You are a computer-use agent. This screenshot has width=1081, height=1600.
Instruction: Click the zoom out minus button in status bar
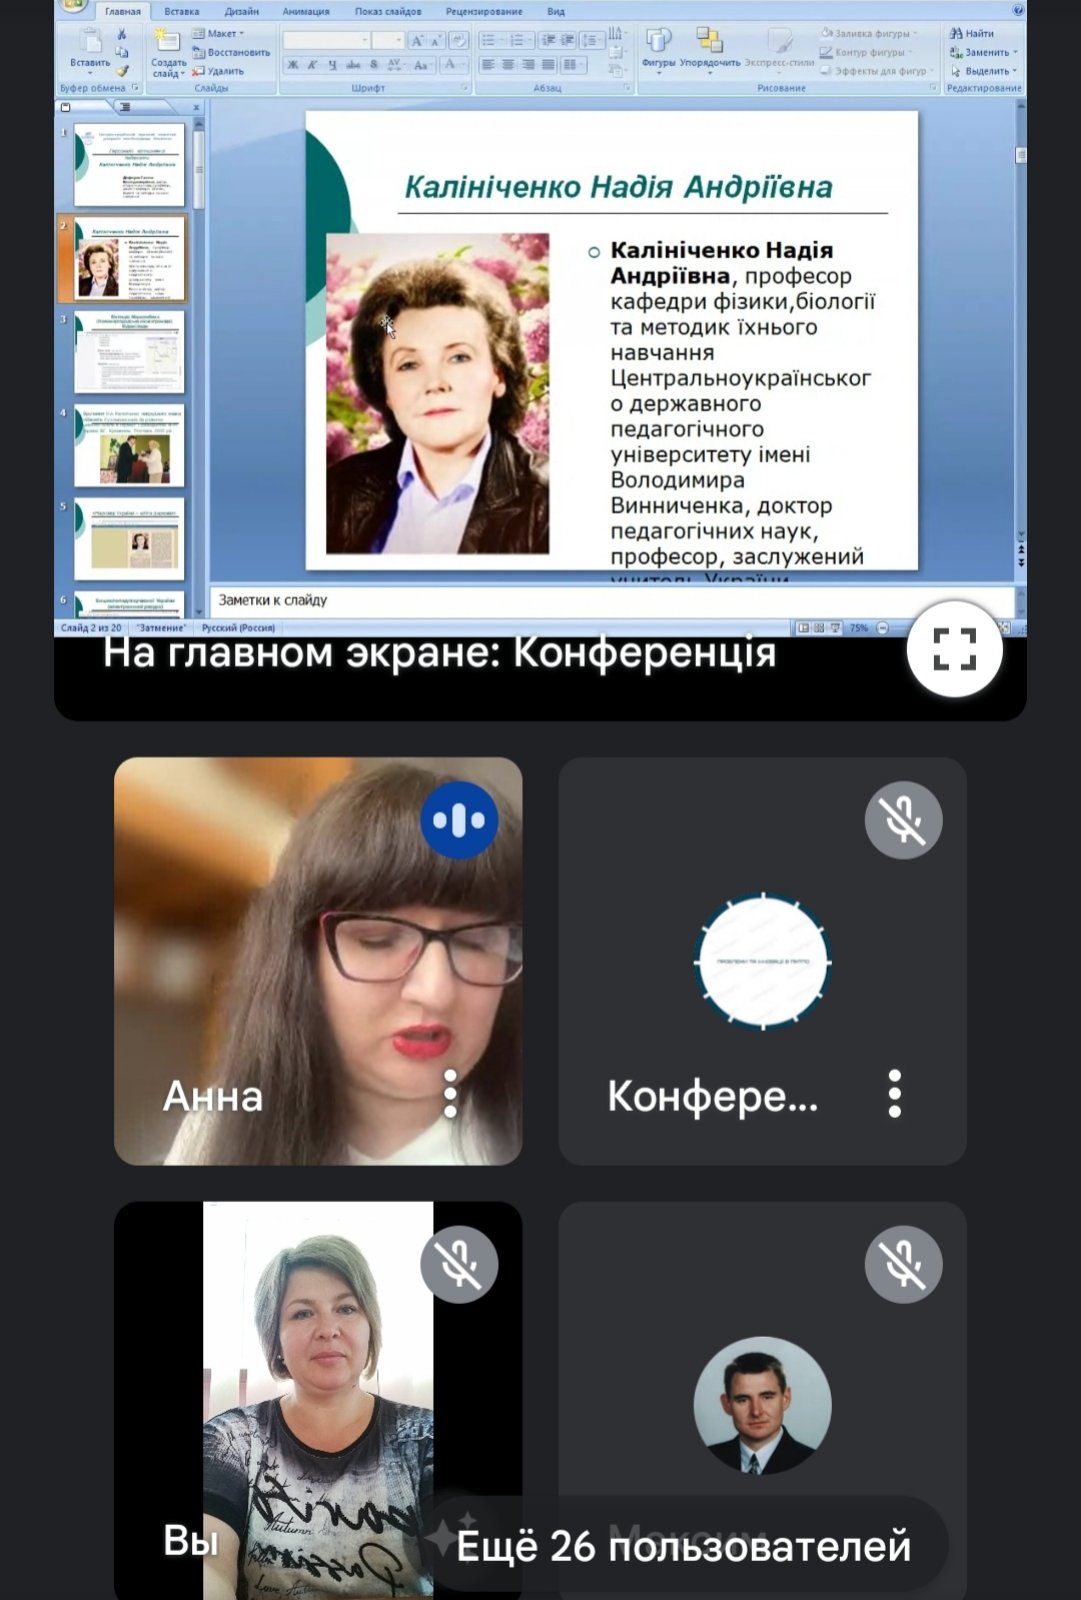click(x=882, y=628)
